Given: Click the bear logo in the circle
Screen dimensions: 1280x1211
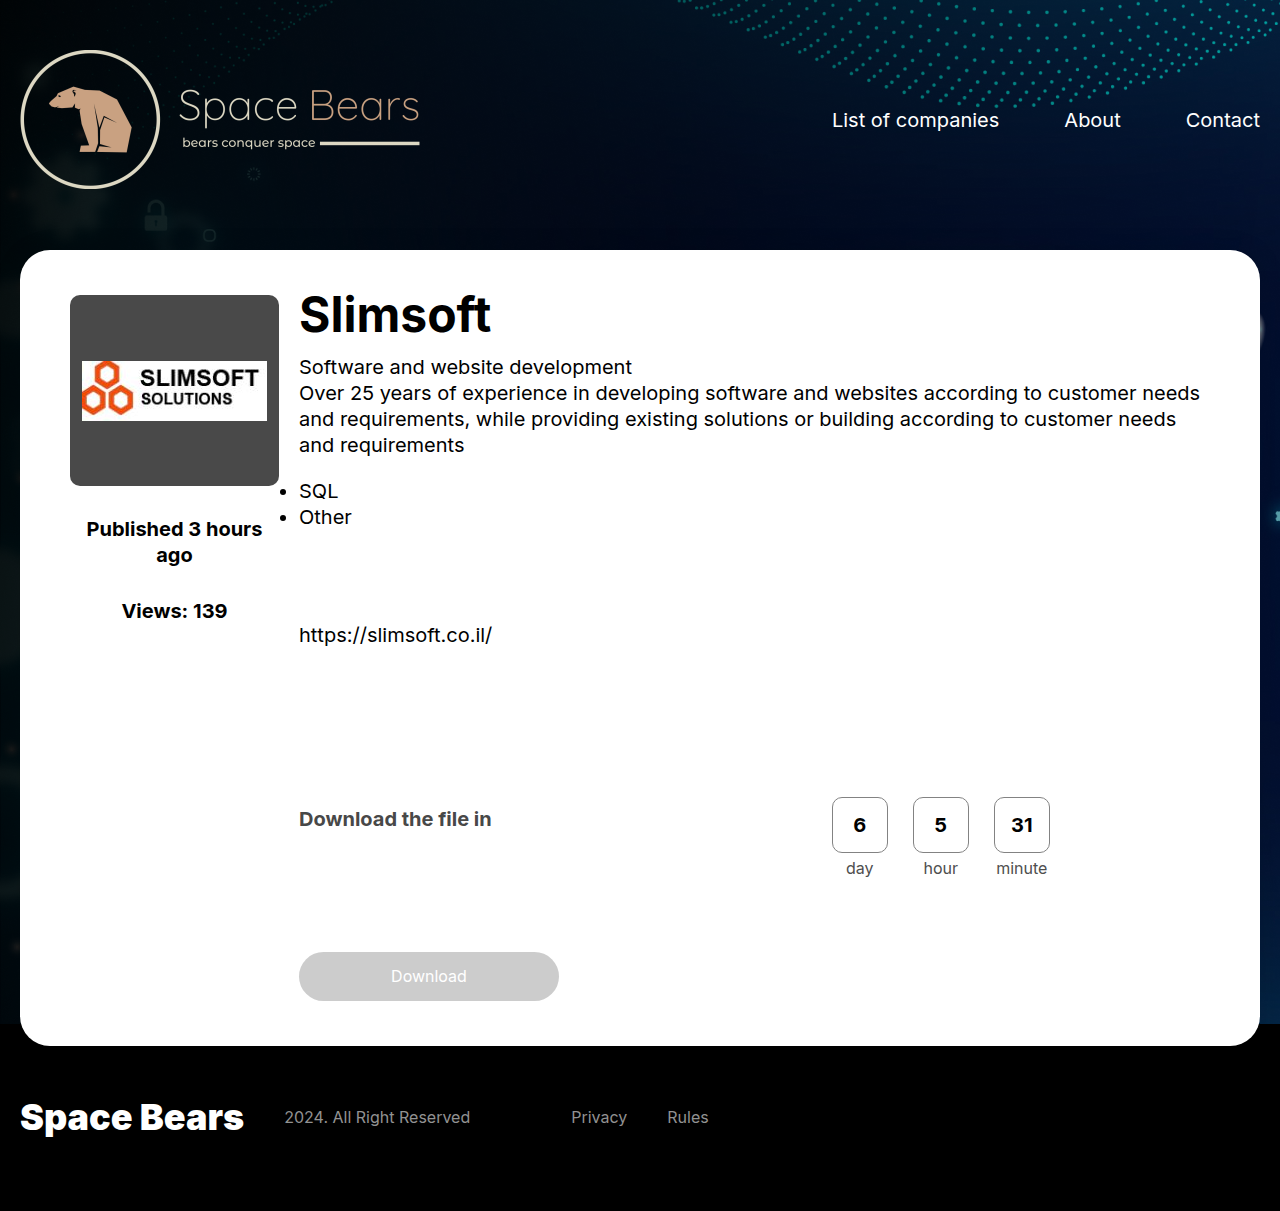Looking at the screenshot, I should pos(90,119).
